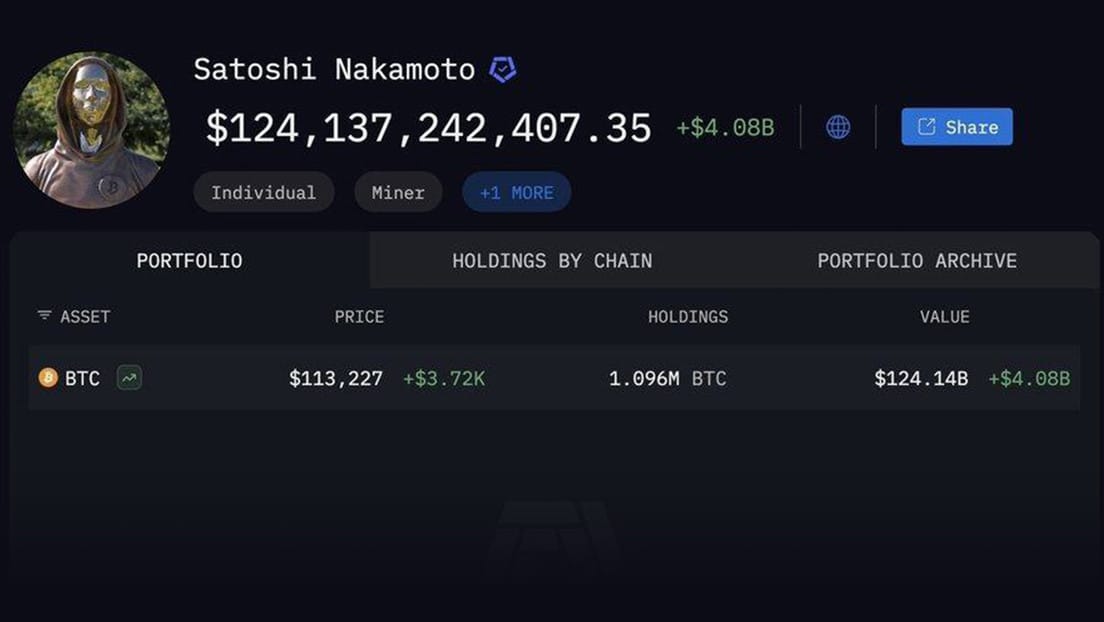The image size is (1104, 622).
Task: Select the Individual tag
Action: coord(263,193)
